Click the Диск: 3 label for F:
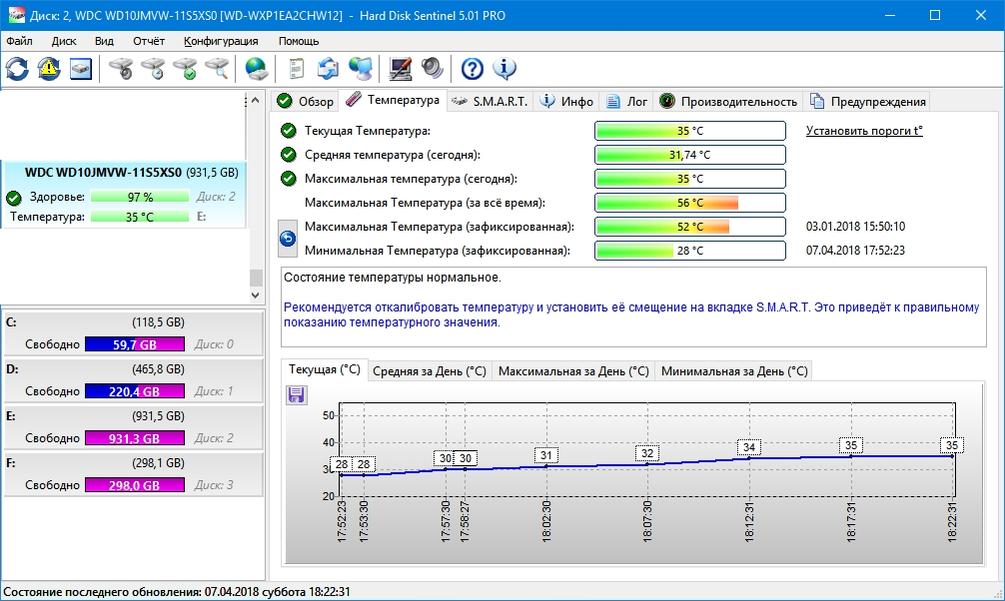This screenshot has height=601, width=1005. [x=214, y=485]
